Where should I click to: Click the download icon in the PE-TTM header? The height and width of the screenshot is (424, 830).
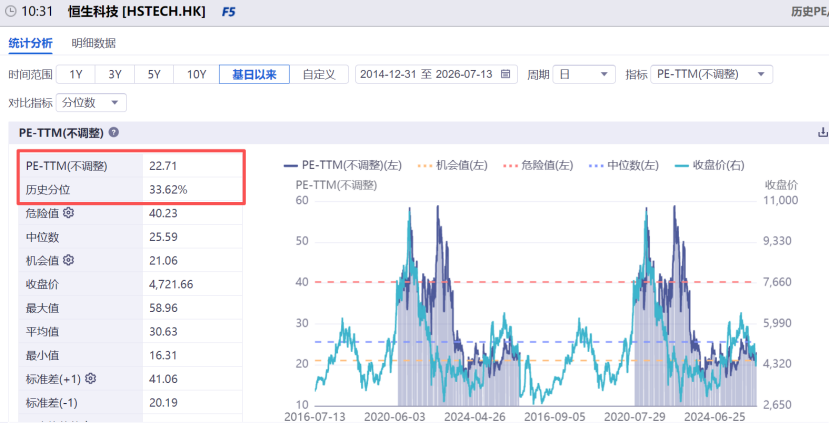[x=823, y=132]
